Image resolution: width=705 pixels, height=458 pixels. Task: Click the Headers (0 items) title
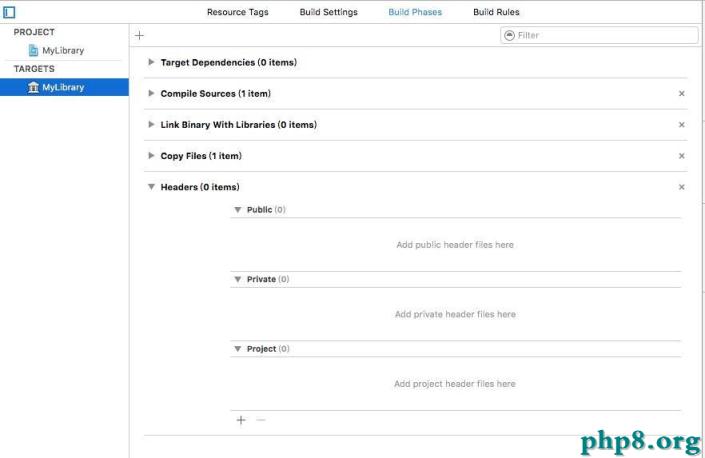200,187
